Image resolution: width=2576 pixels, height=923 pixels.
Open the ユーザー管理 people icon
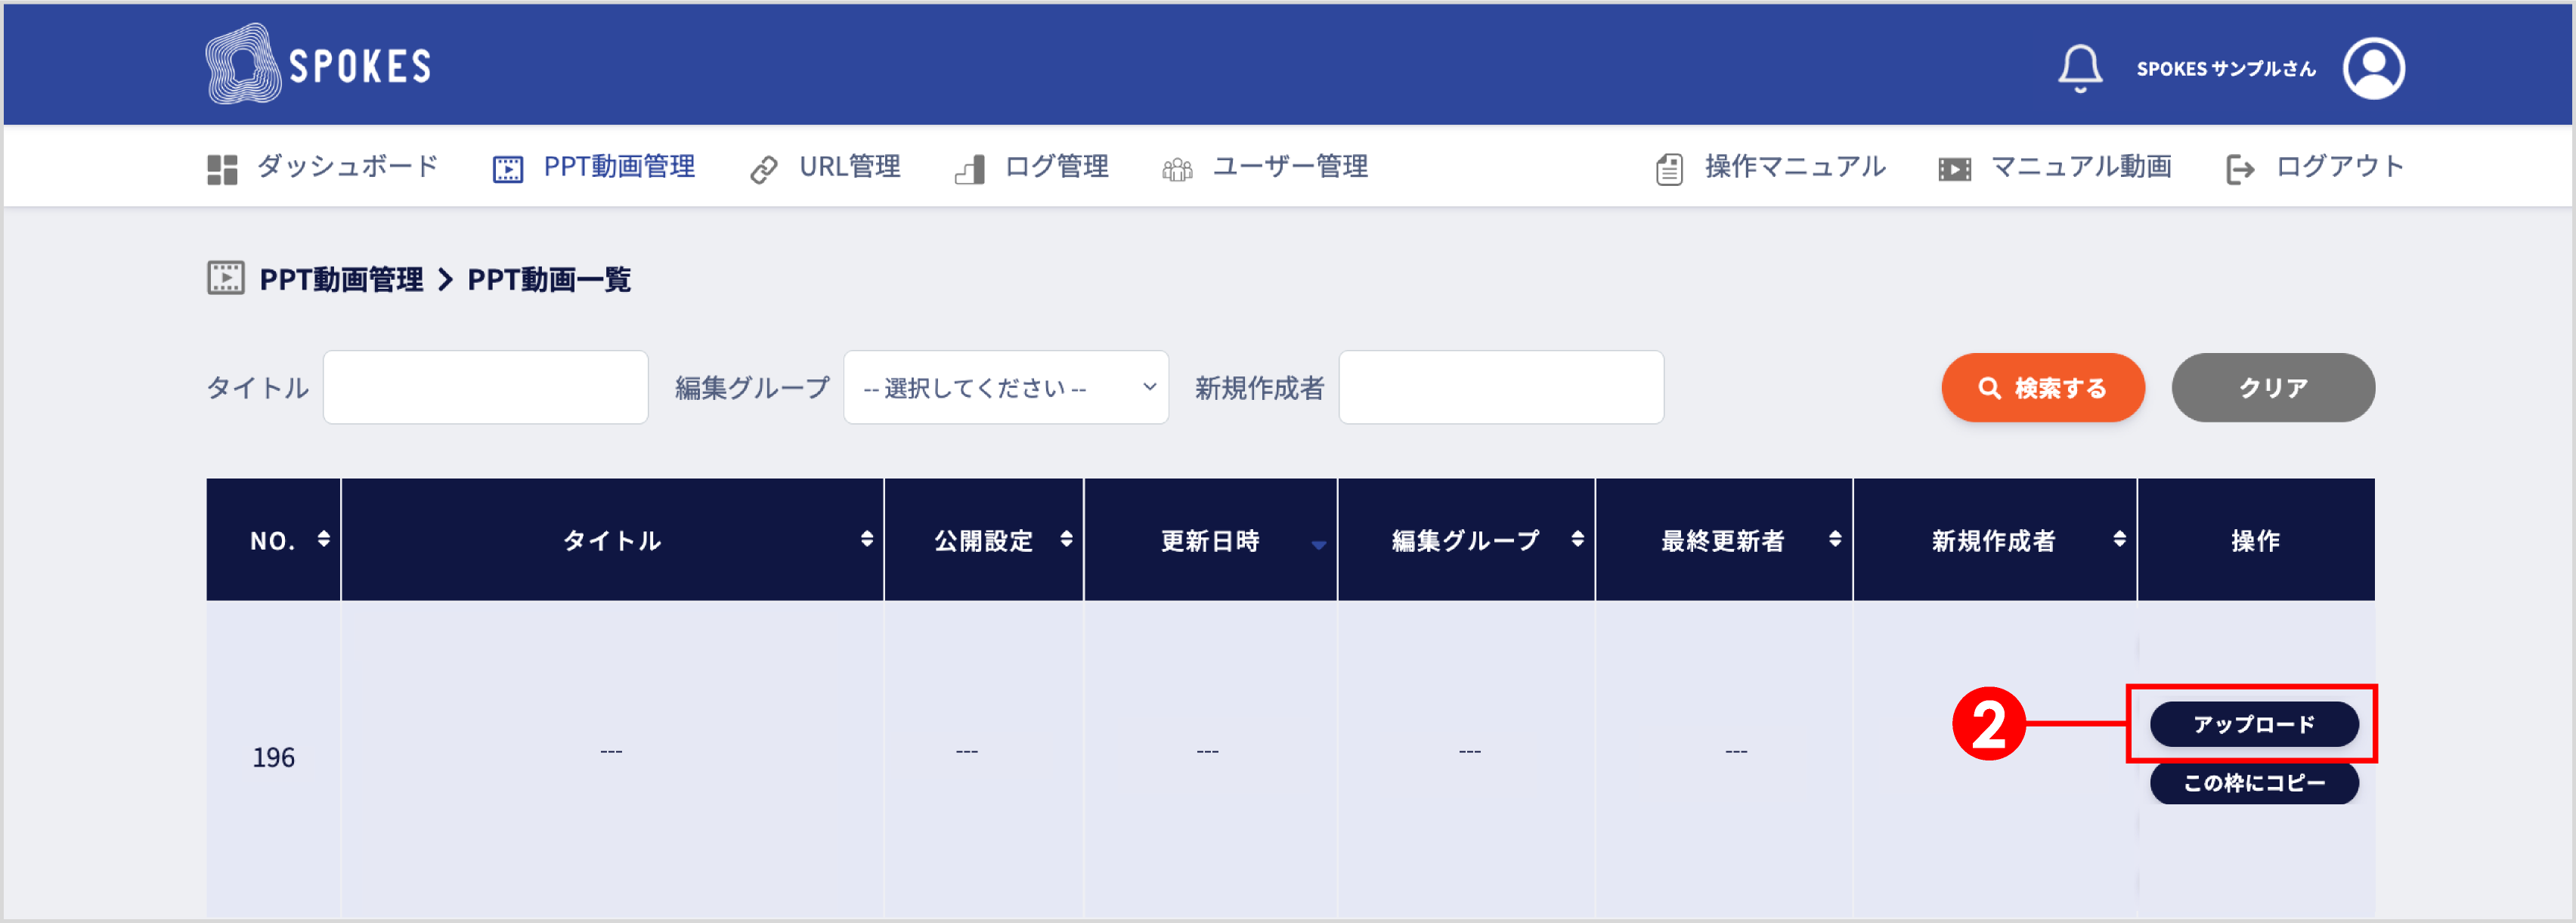(1177, 168)
